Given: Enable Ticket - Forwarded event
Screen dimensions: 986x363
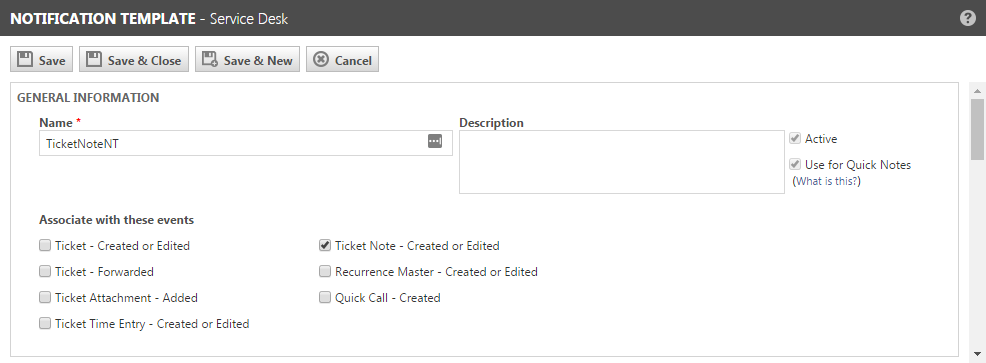Looking at the screenshot, I should 45,272.
